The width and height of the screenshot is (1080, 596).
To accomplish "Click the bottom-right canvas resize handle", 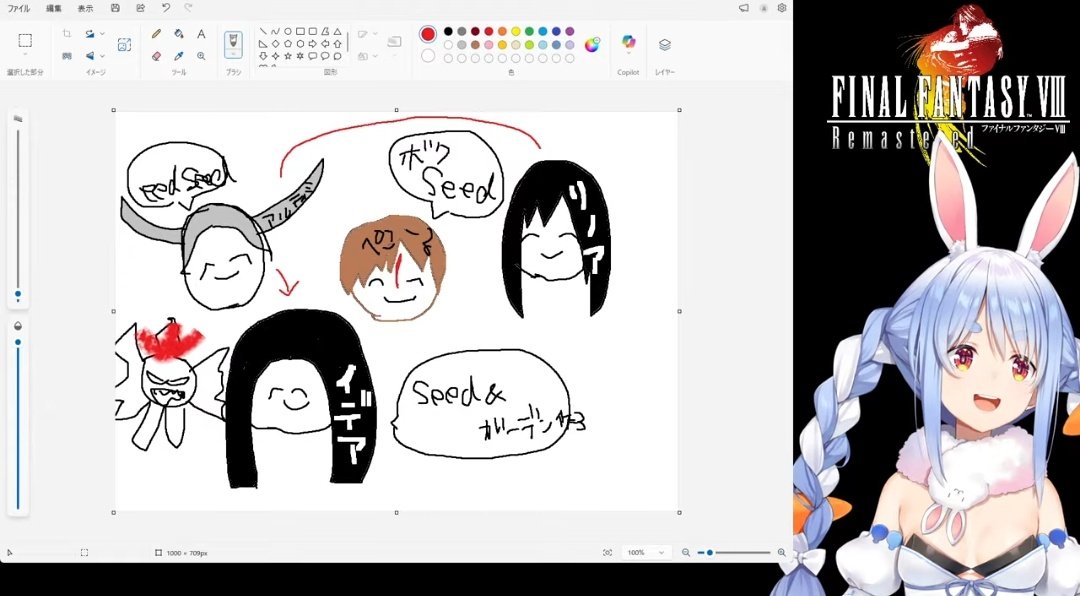I will pos(679,513).
